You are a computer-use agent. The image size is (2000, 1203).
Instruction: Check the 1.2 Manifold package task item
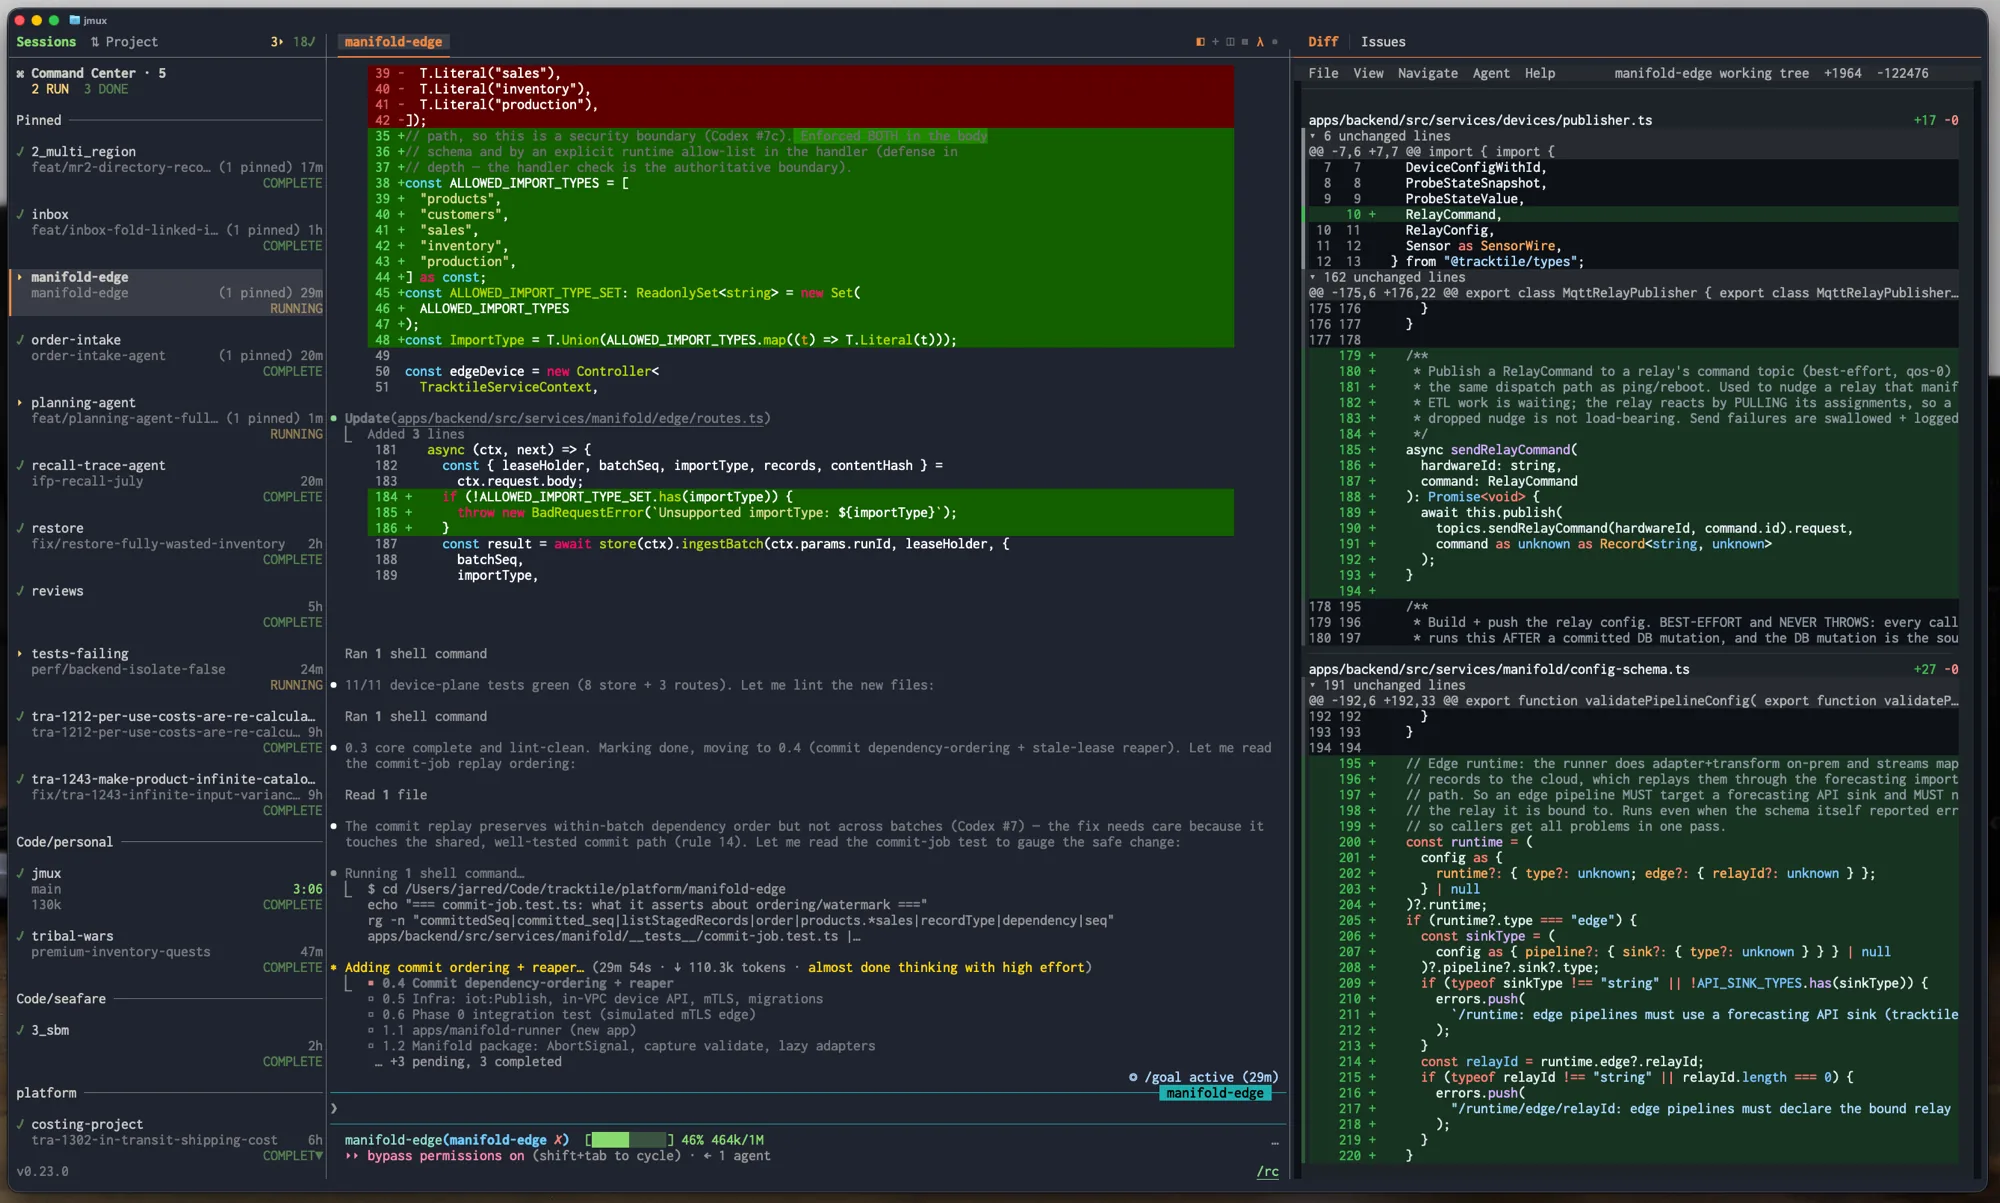pos(621,1046)
